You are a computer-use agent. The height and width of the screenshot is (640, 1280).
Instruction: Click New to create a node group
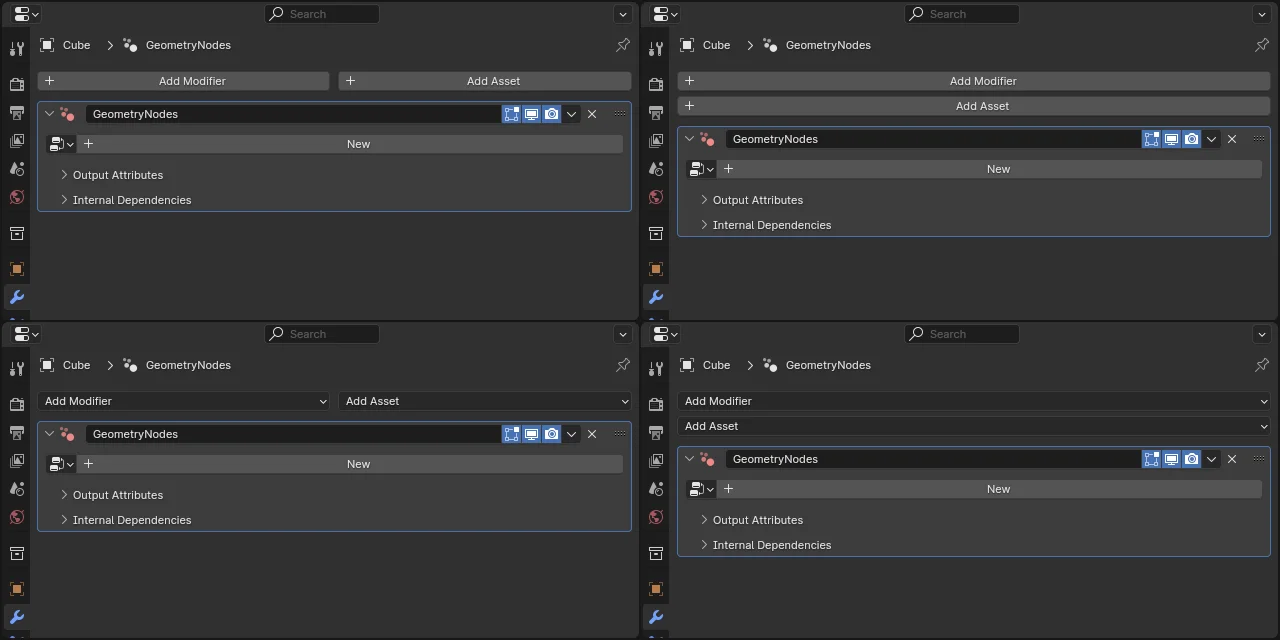pos(358,143)
